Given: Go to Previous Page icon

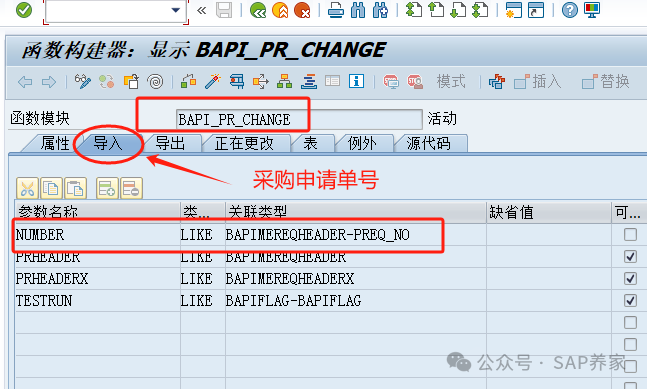Looking at the screenshot, I should point(436,10).
